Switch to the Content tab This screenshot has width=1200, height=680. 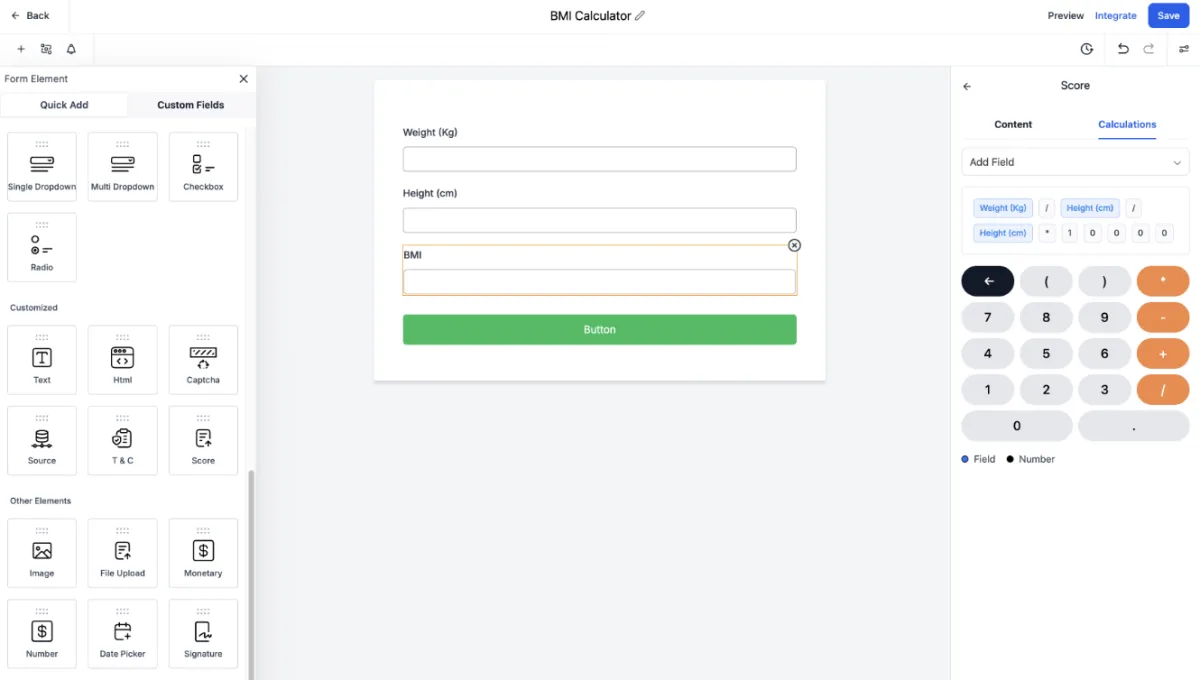pos(1013,124)
